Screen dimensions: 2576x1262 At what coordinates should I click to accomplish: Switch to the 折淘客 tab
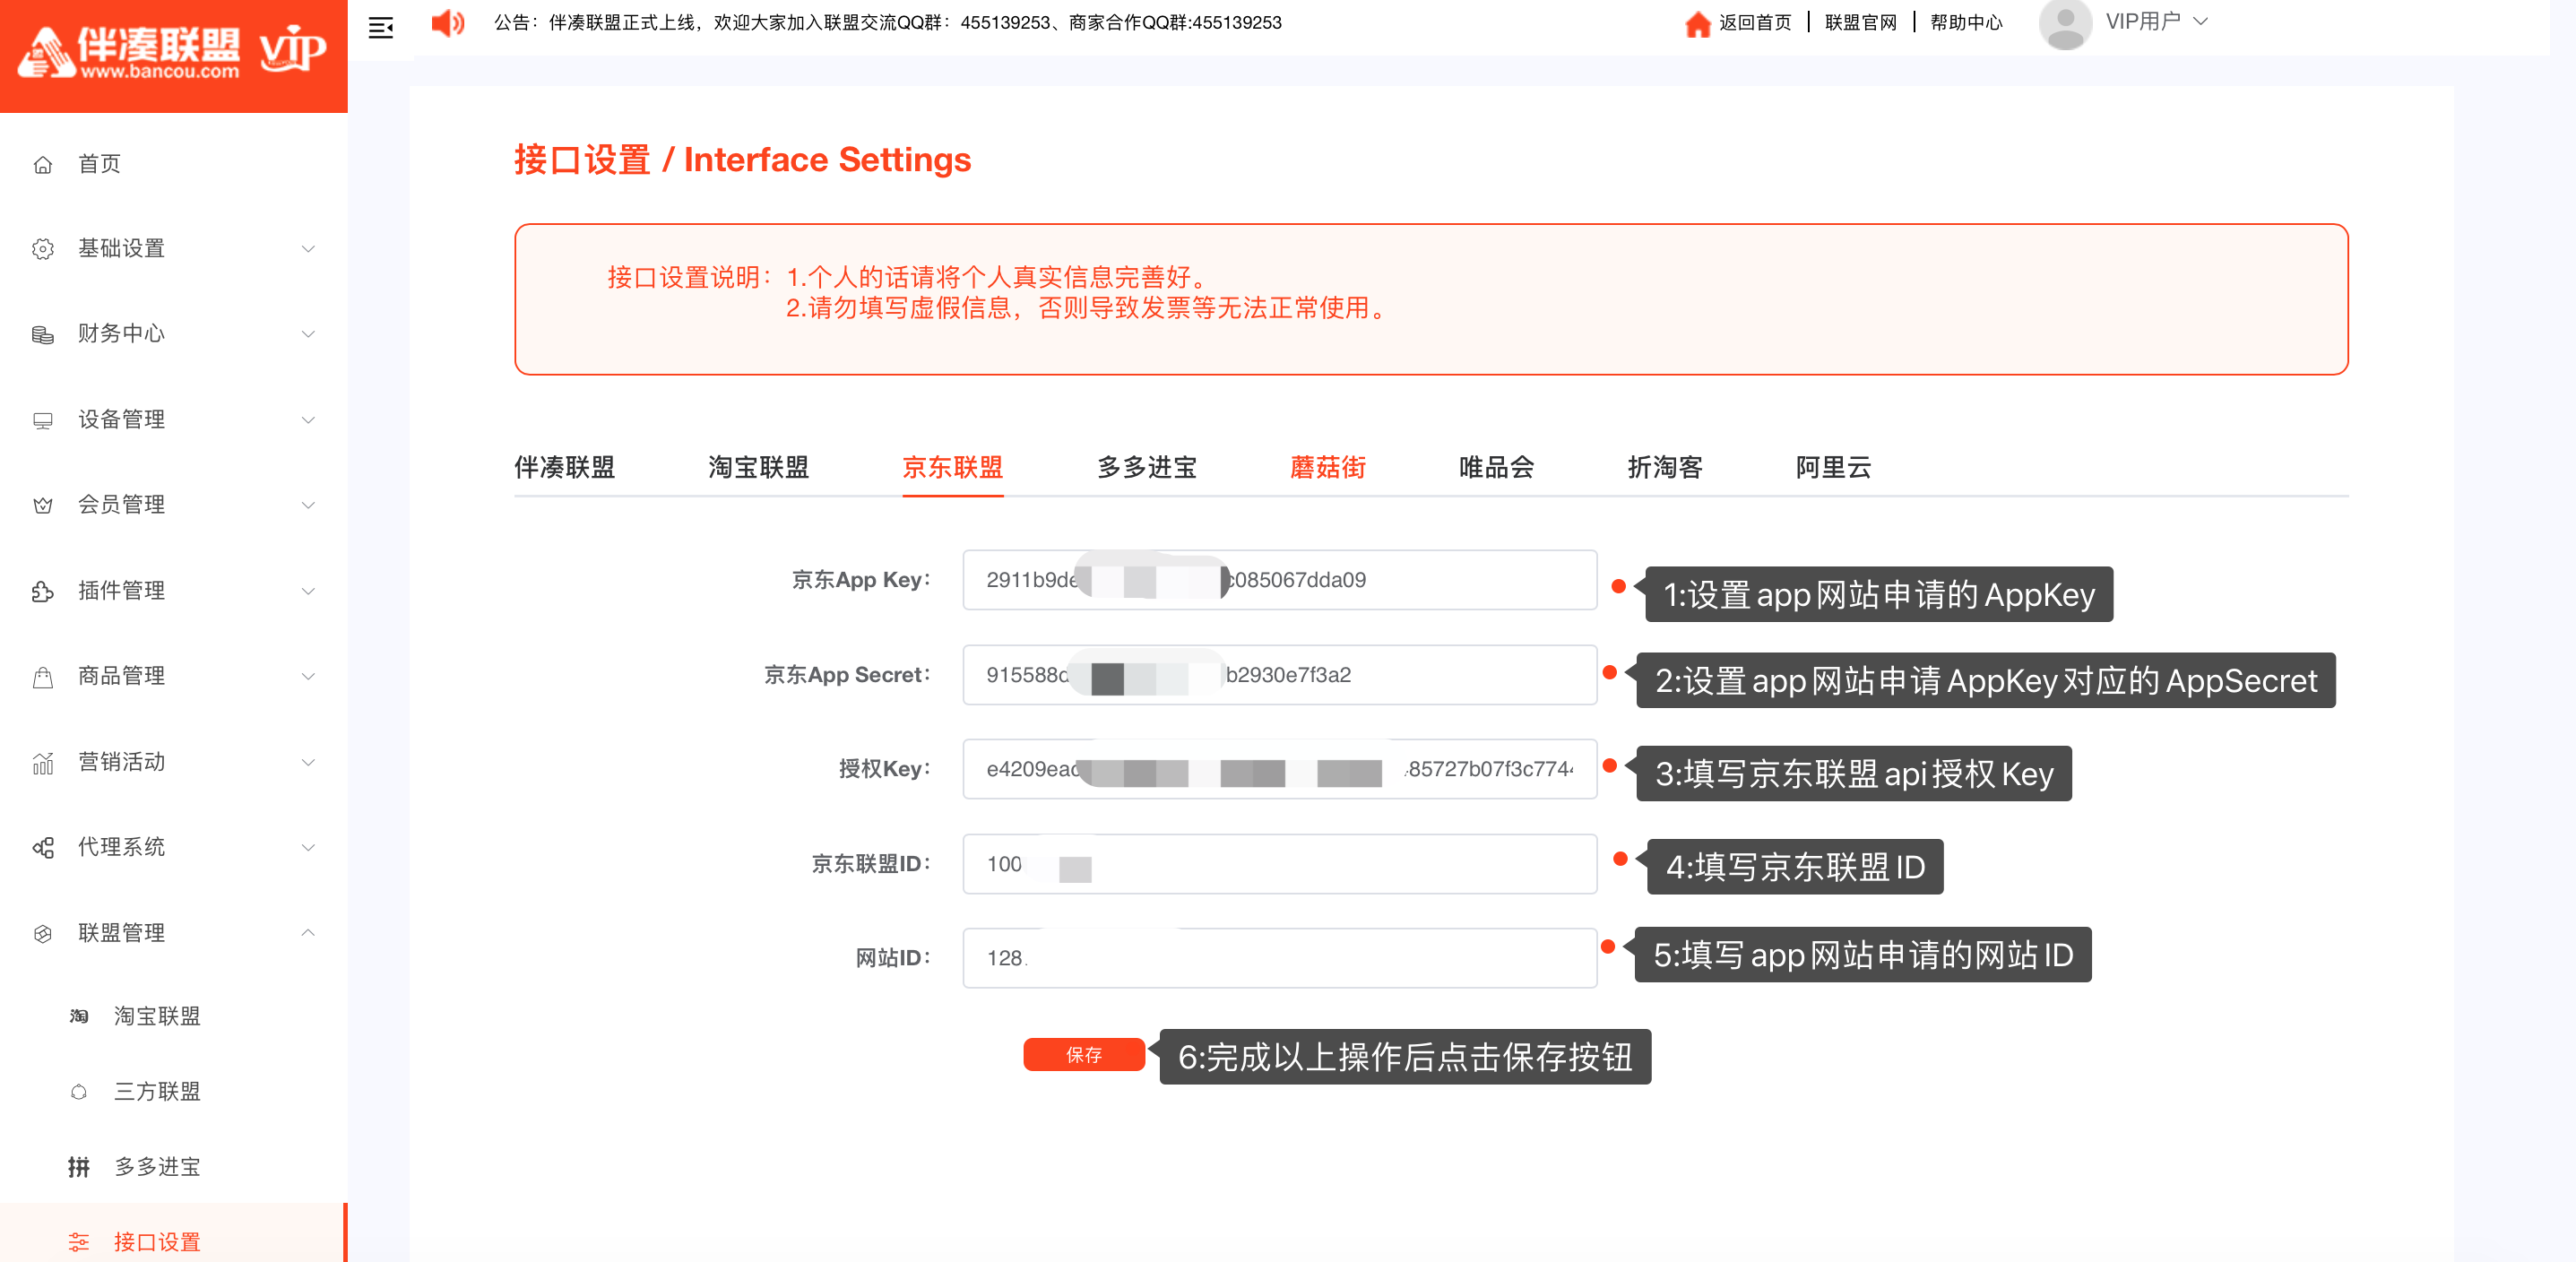pos(1665,467)
